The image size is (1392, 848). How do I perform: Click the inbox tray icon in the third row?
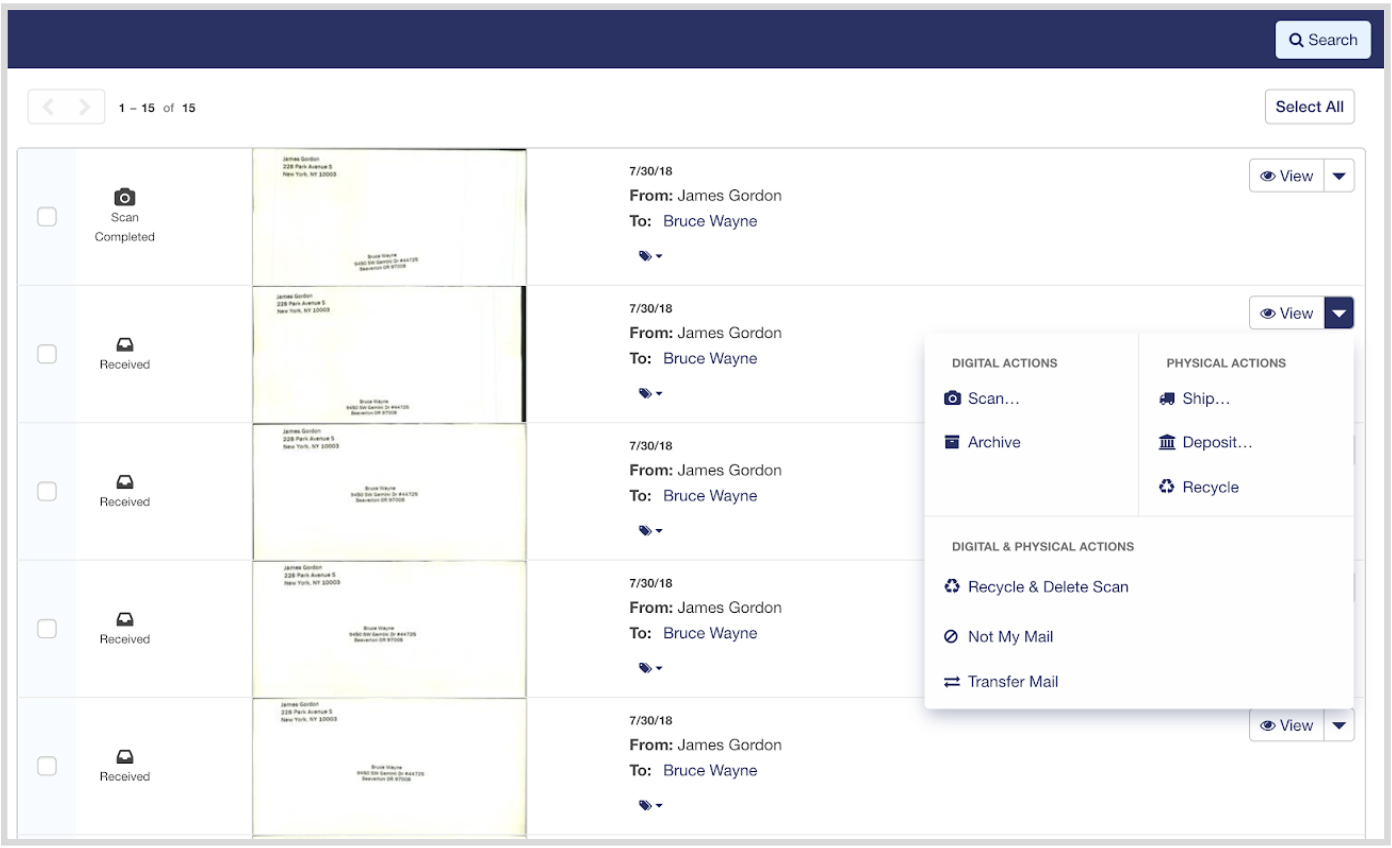[125, 480]
